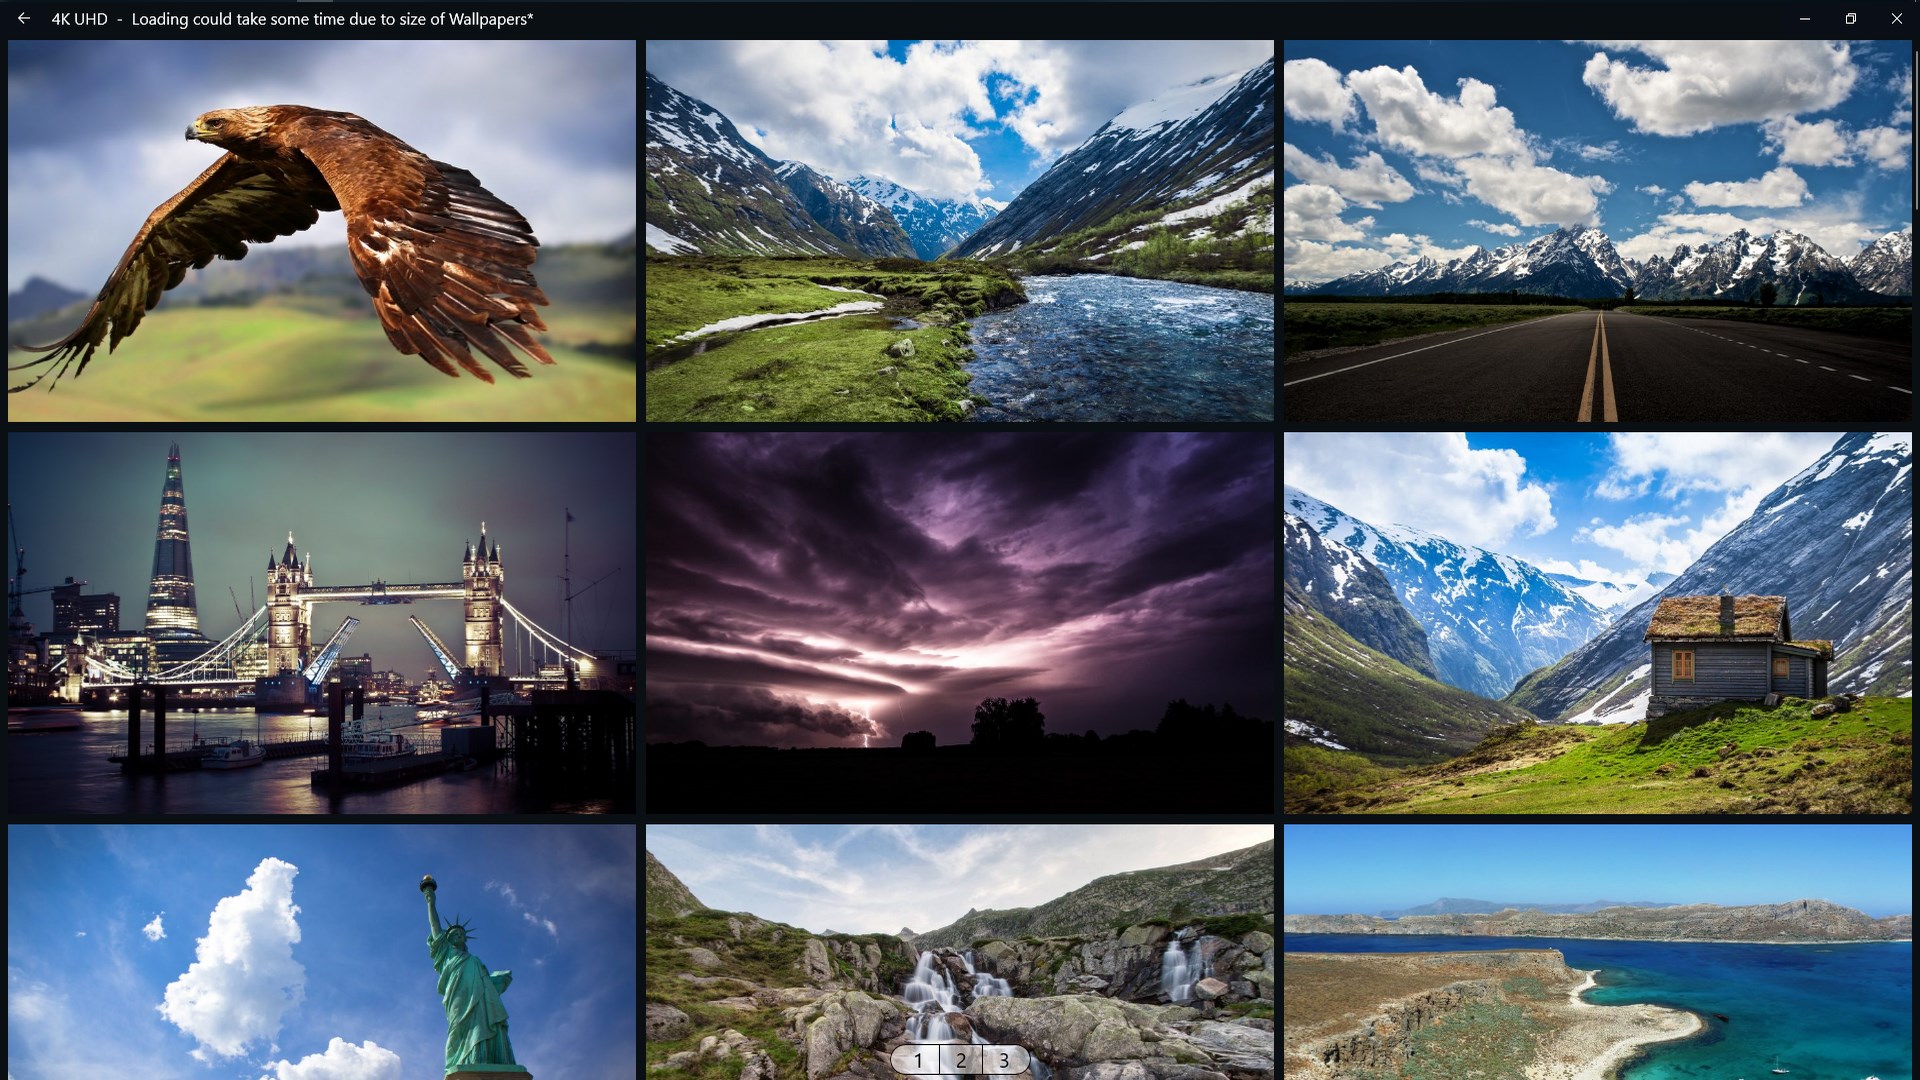
Task: Click the loading time notice text
Action: 332,19
